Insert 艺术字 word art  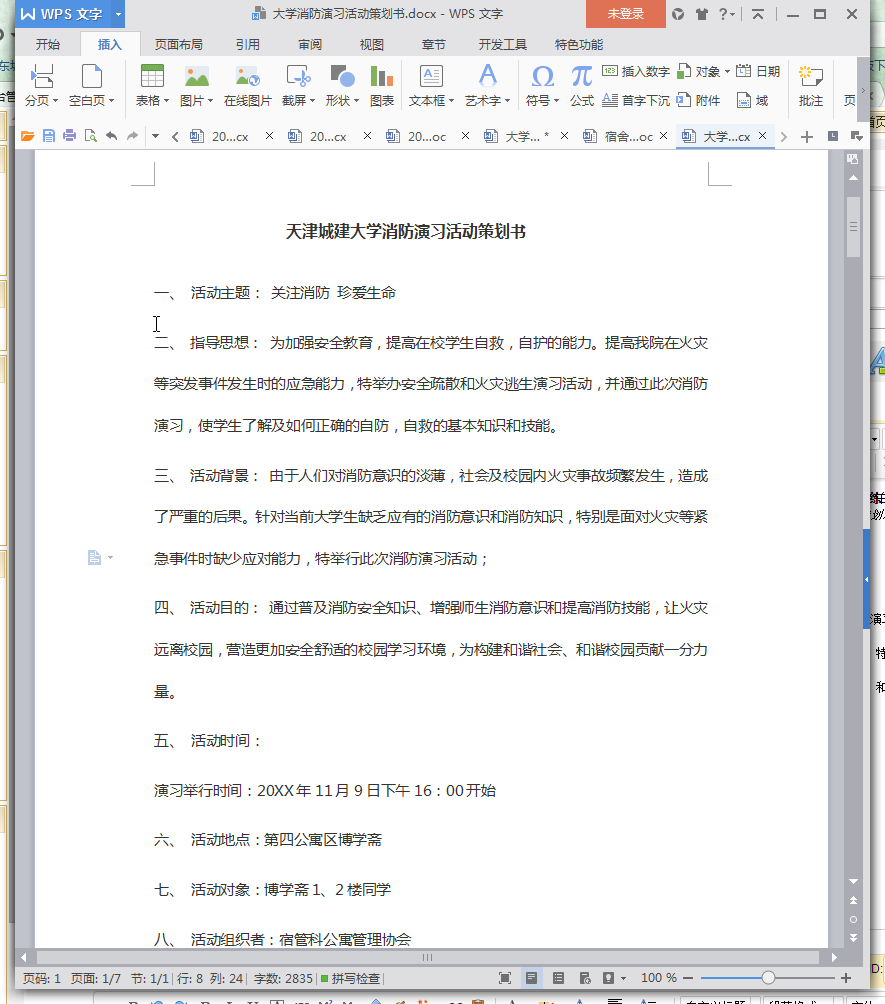pyautogui.click(x=487, y=85)
